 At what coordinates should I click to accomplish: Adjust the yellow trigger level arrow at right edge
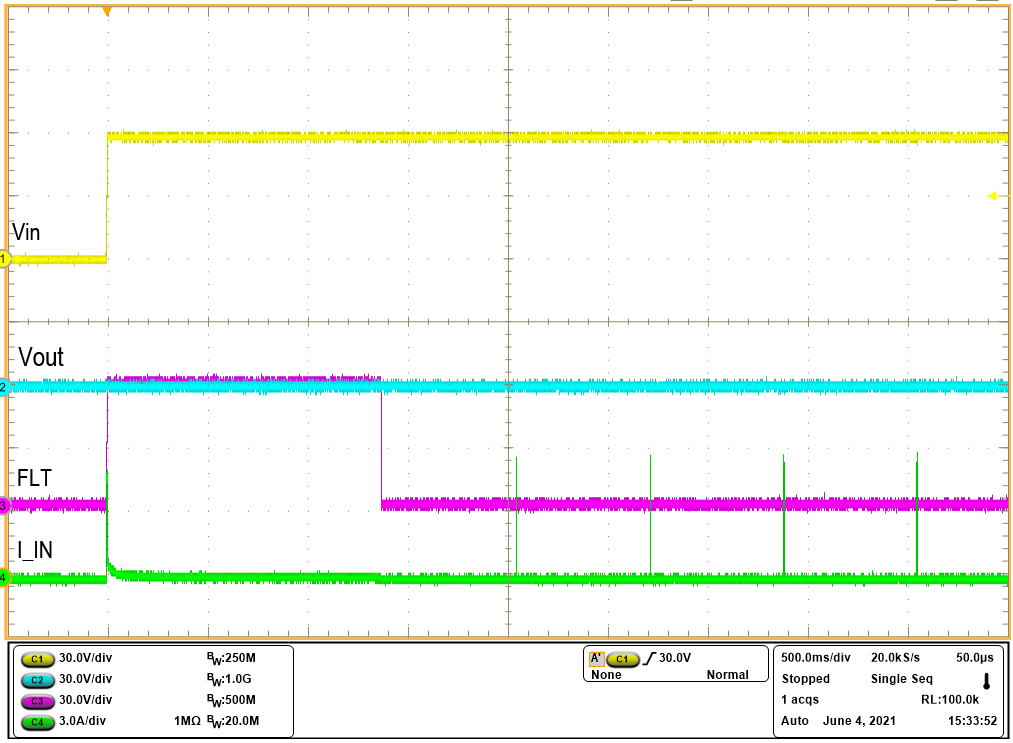tap(993, 198)
